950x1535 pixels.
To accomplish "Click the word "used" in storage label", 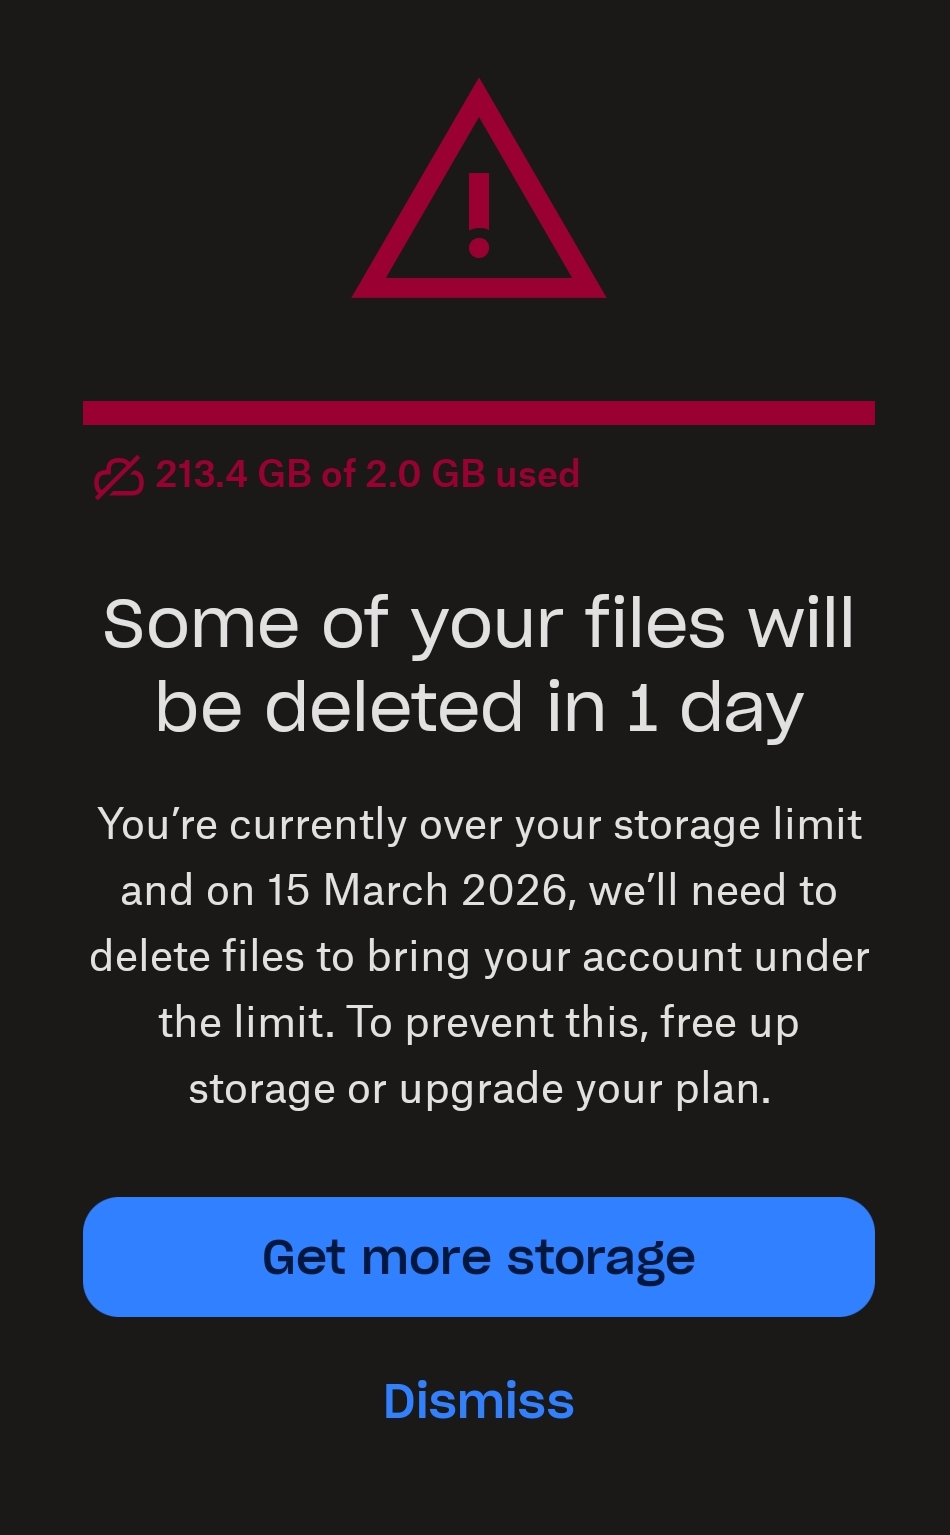I will [538, 474].
